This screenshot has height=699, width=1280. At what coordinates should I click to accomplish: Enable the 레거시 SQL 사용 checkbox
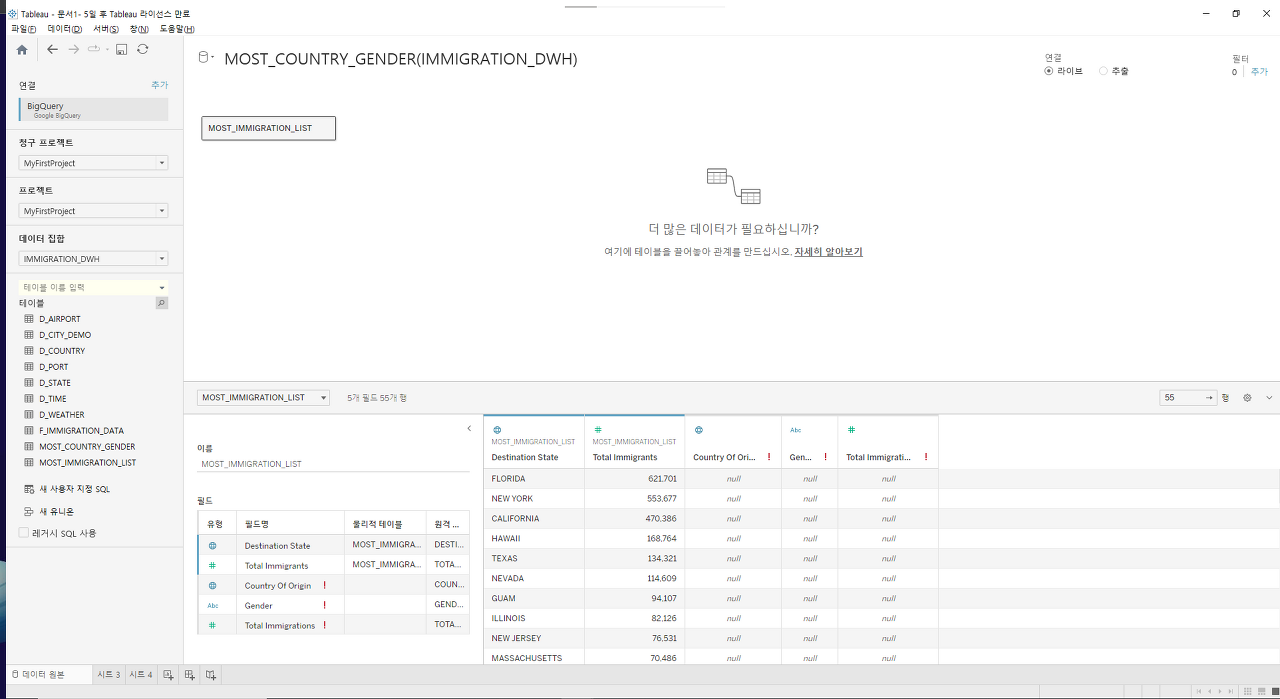24,533
